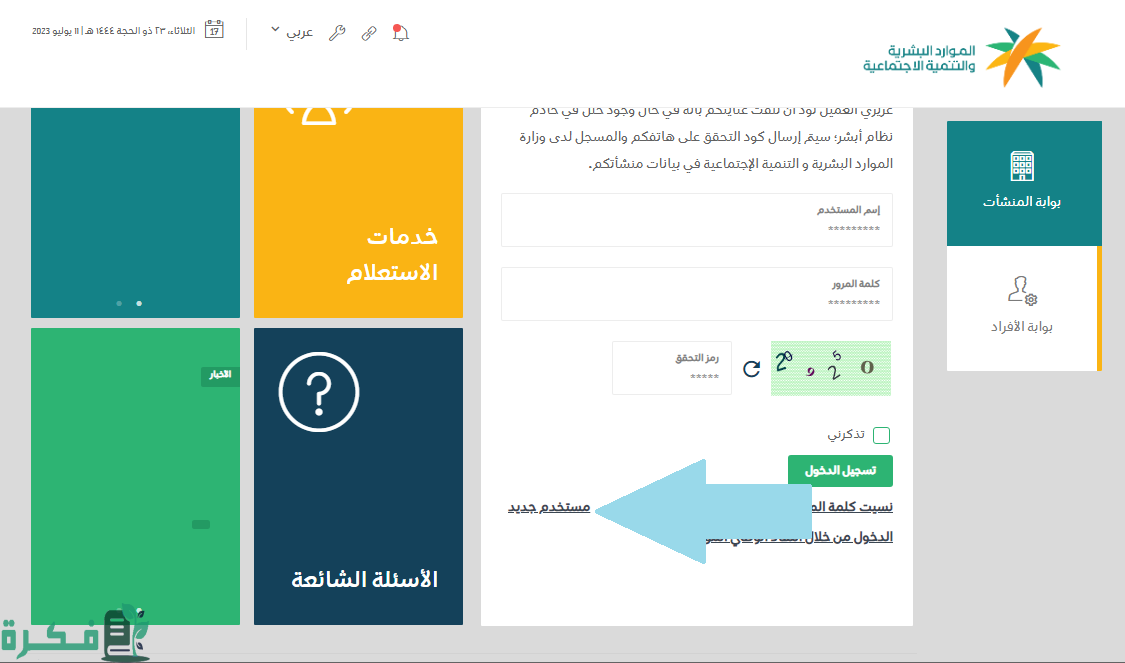This screenshot has height=663, width=1125.
Task: Select the second carousel dot indicator
Action: [138, 303]
